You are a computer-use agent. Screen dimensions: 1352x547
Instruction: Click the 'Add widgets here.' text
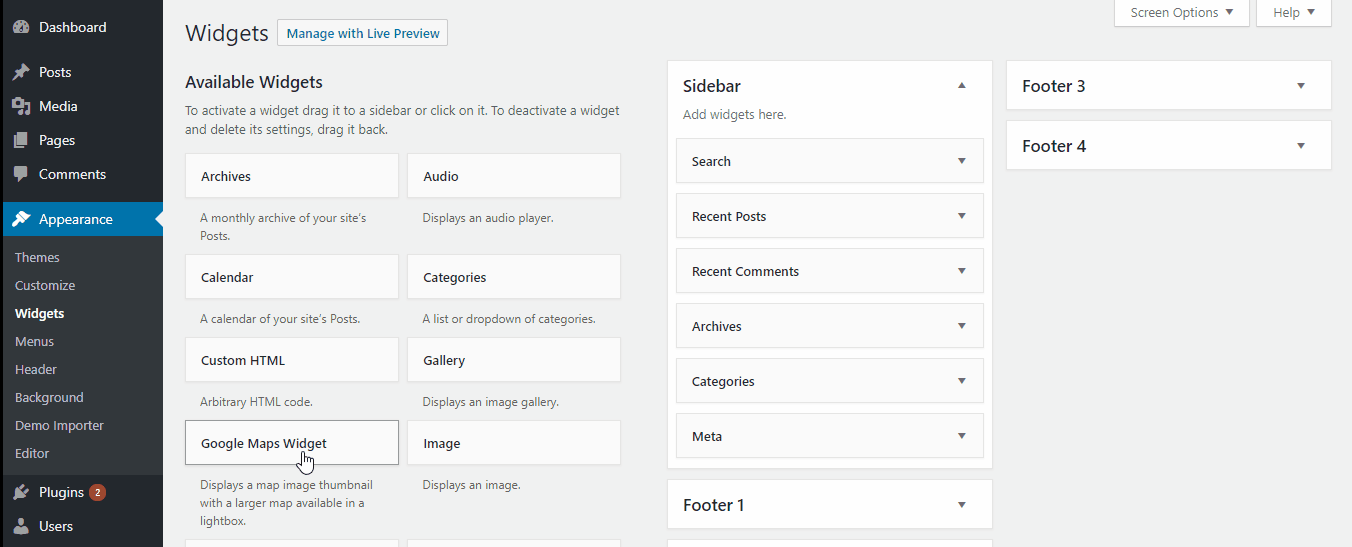coord(734,114)
